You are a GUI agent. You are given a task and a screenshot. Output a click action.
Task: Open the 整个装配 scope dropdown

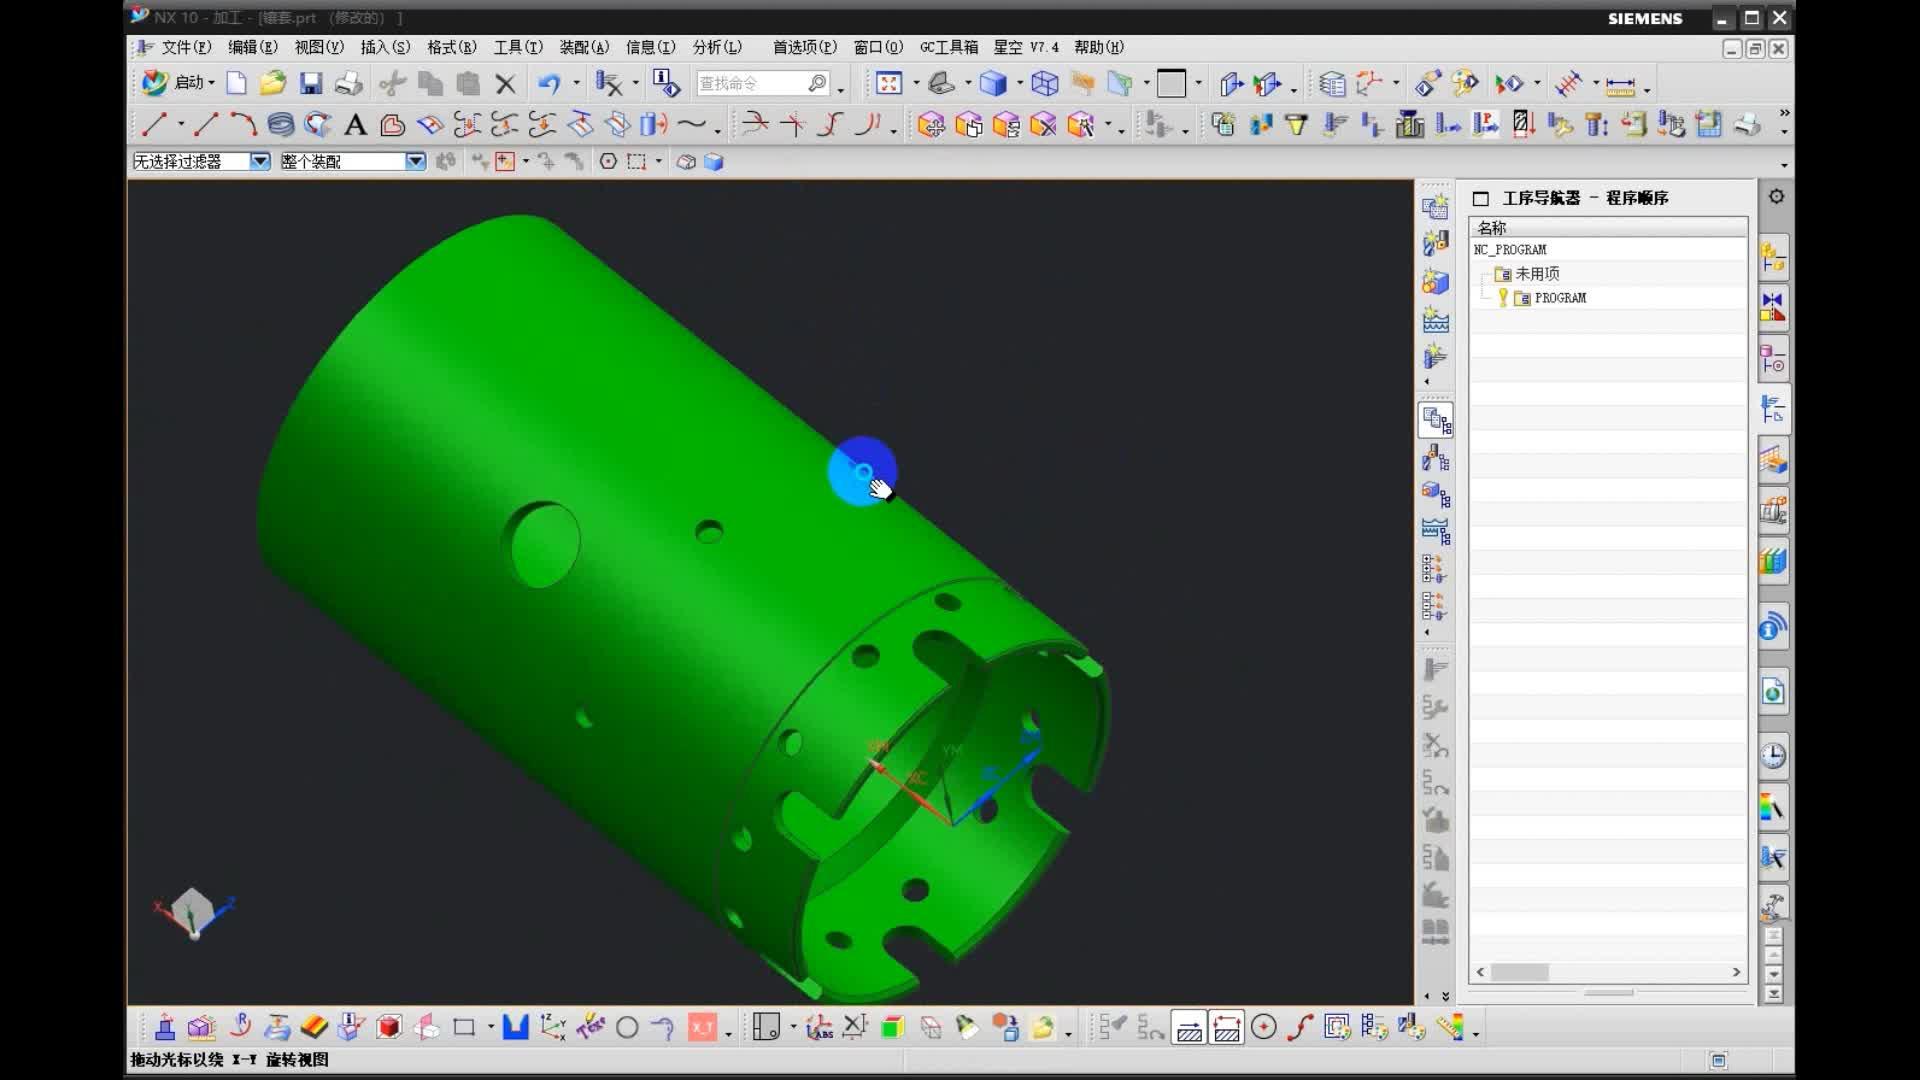click(415, 161)
